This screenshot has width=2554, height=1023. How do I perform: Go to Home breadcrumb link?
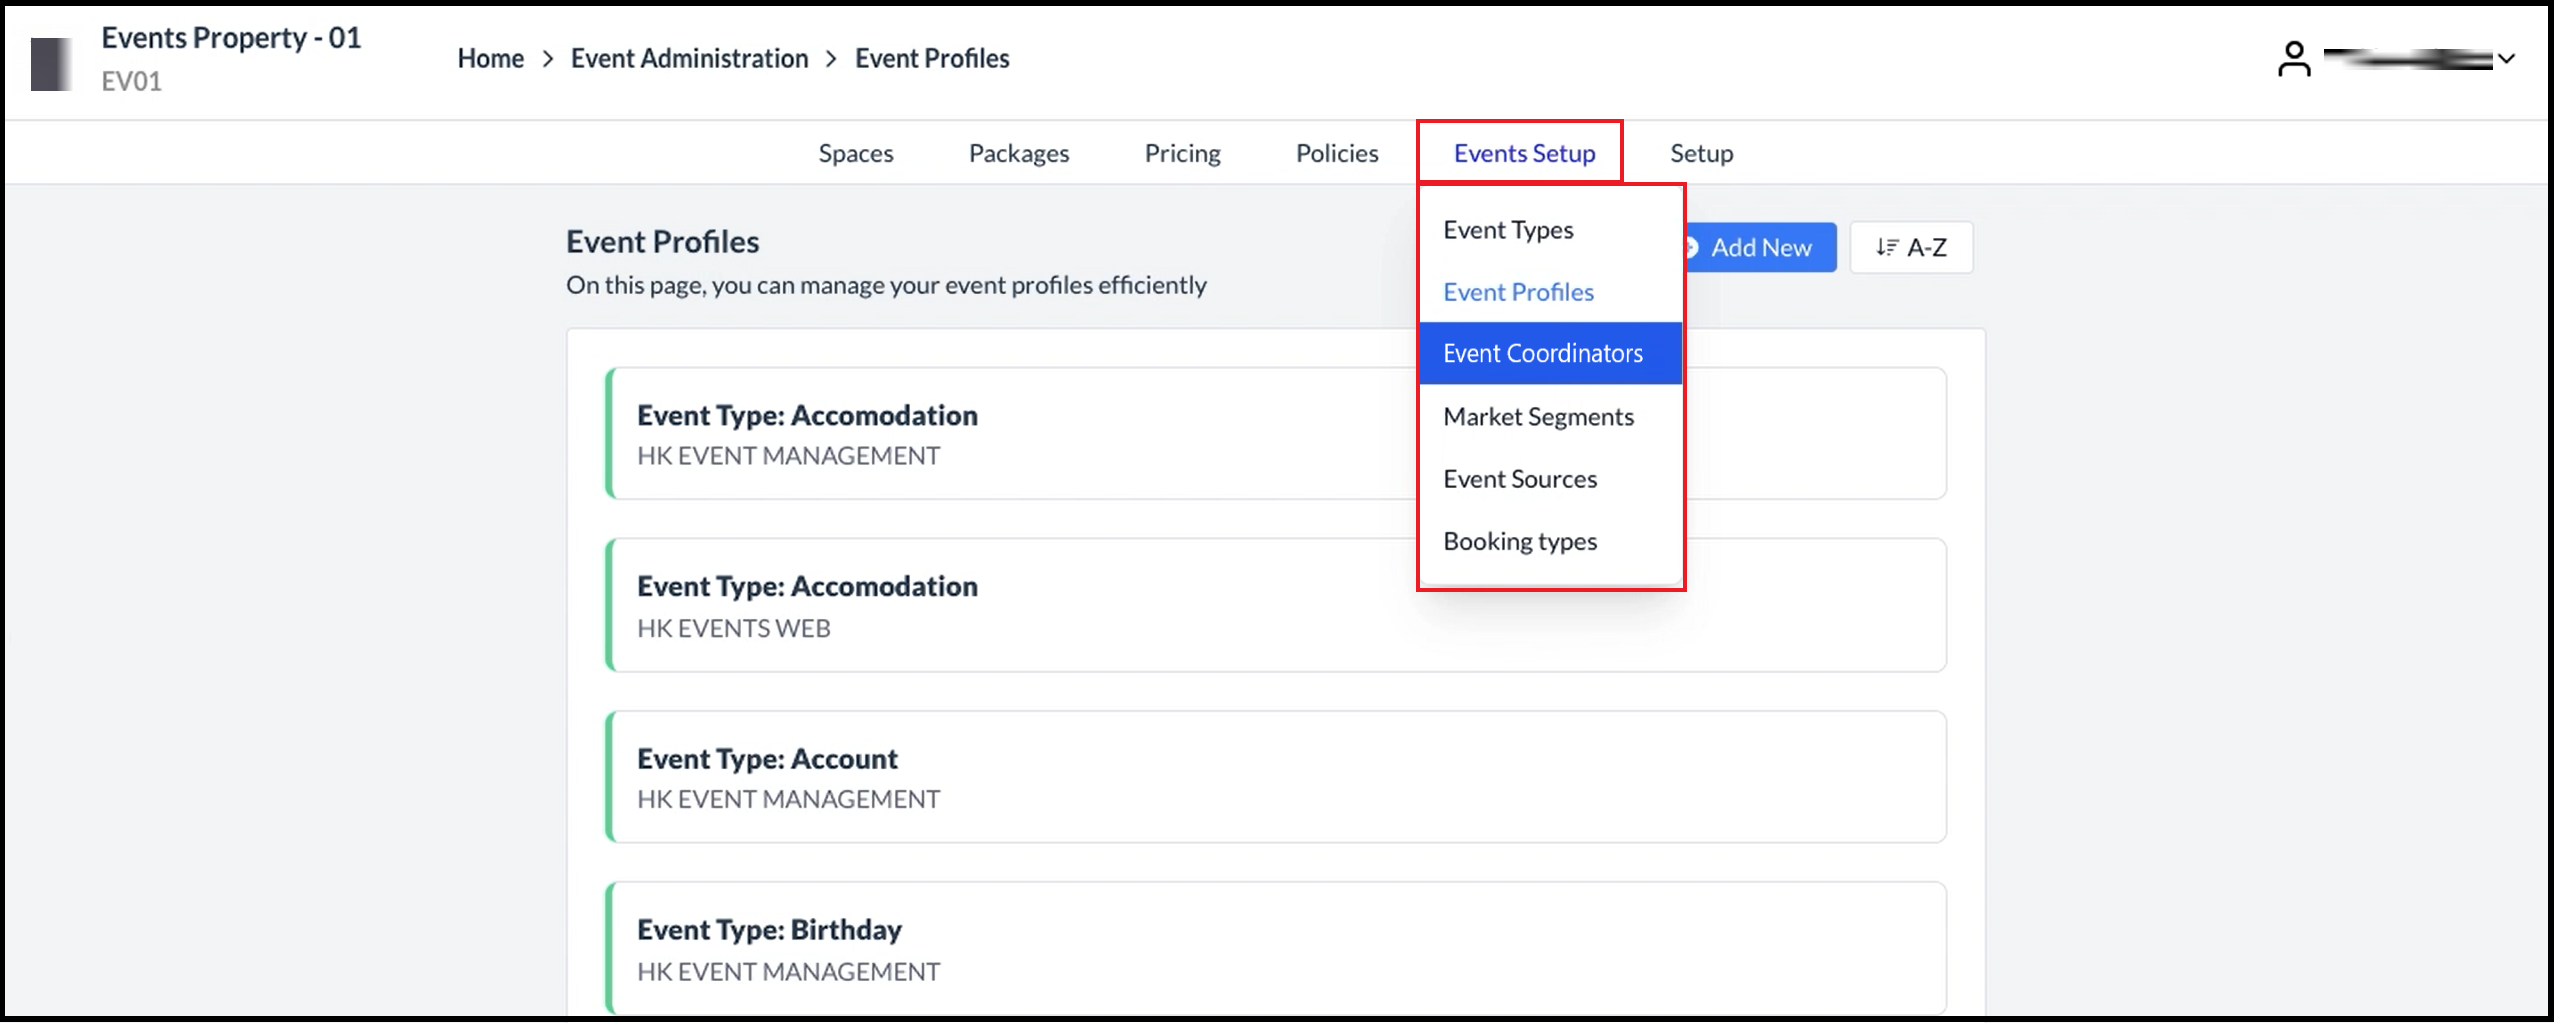pos(490,59)
